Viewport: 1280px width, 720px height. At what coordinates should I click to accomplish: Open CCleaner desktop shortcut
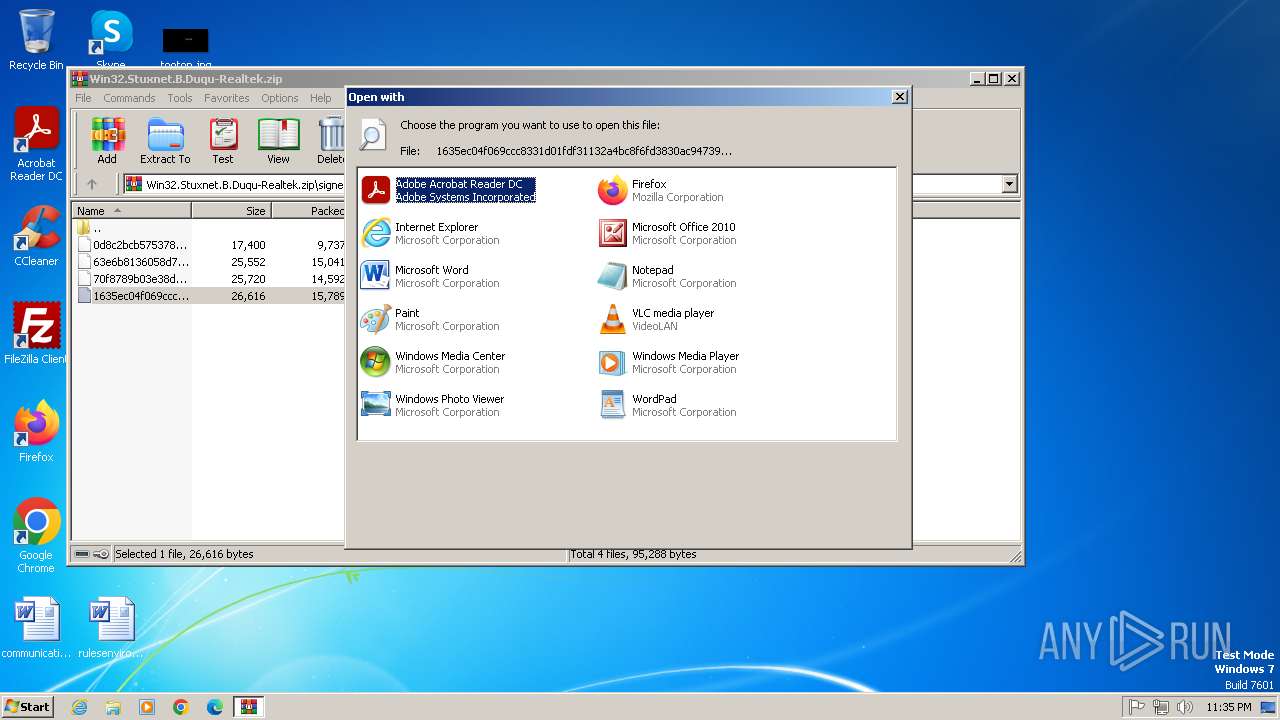coord(36,237)
